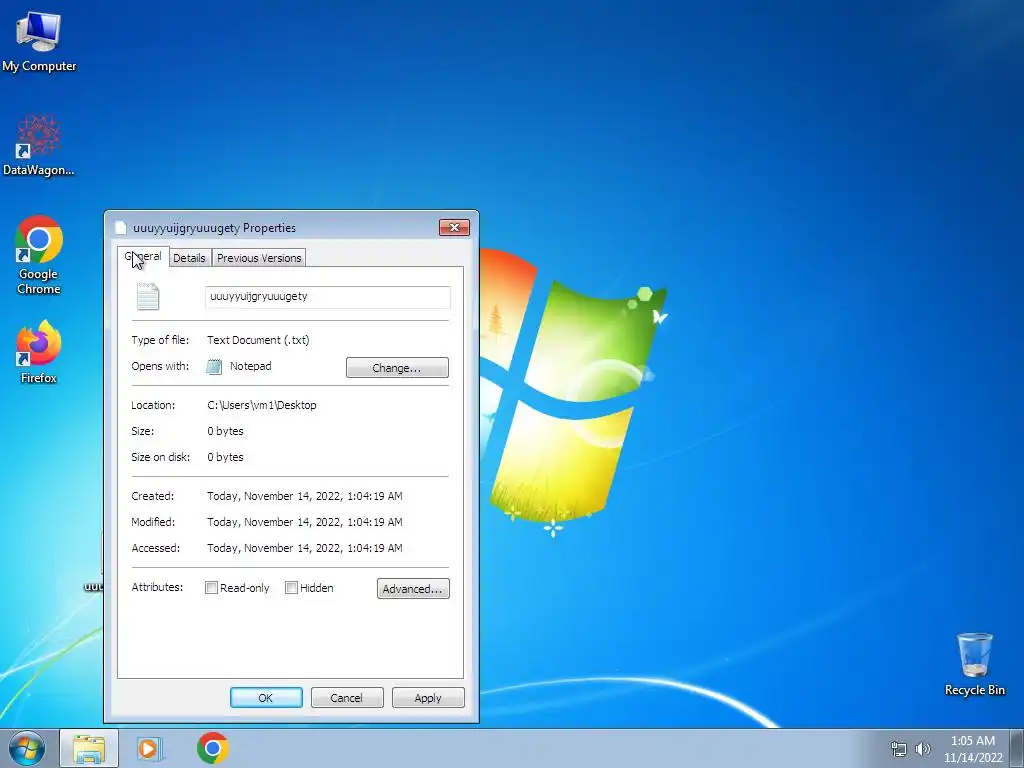The height and width of the screenshot is (768, 1024).
Task: Open Chrome from the taskbar
Action: pyautogui.click(x=212, y=748)
